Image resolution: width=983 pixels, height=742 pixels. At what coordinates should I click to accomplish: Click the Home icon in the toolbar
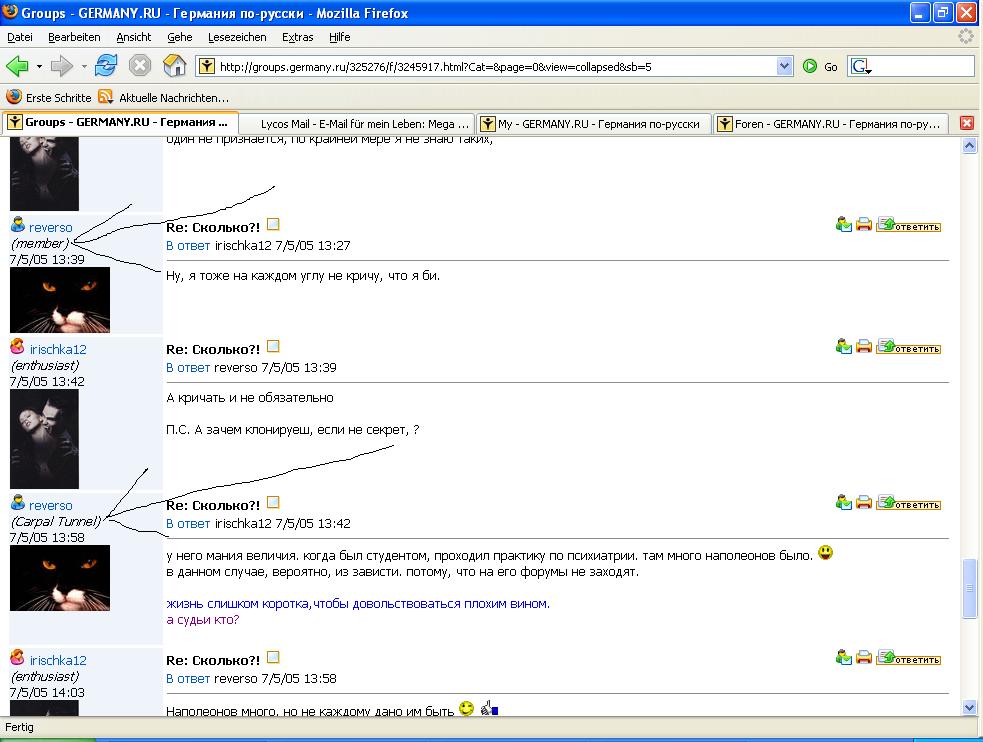174,66
